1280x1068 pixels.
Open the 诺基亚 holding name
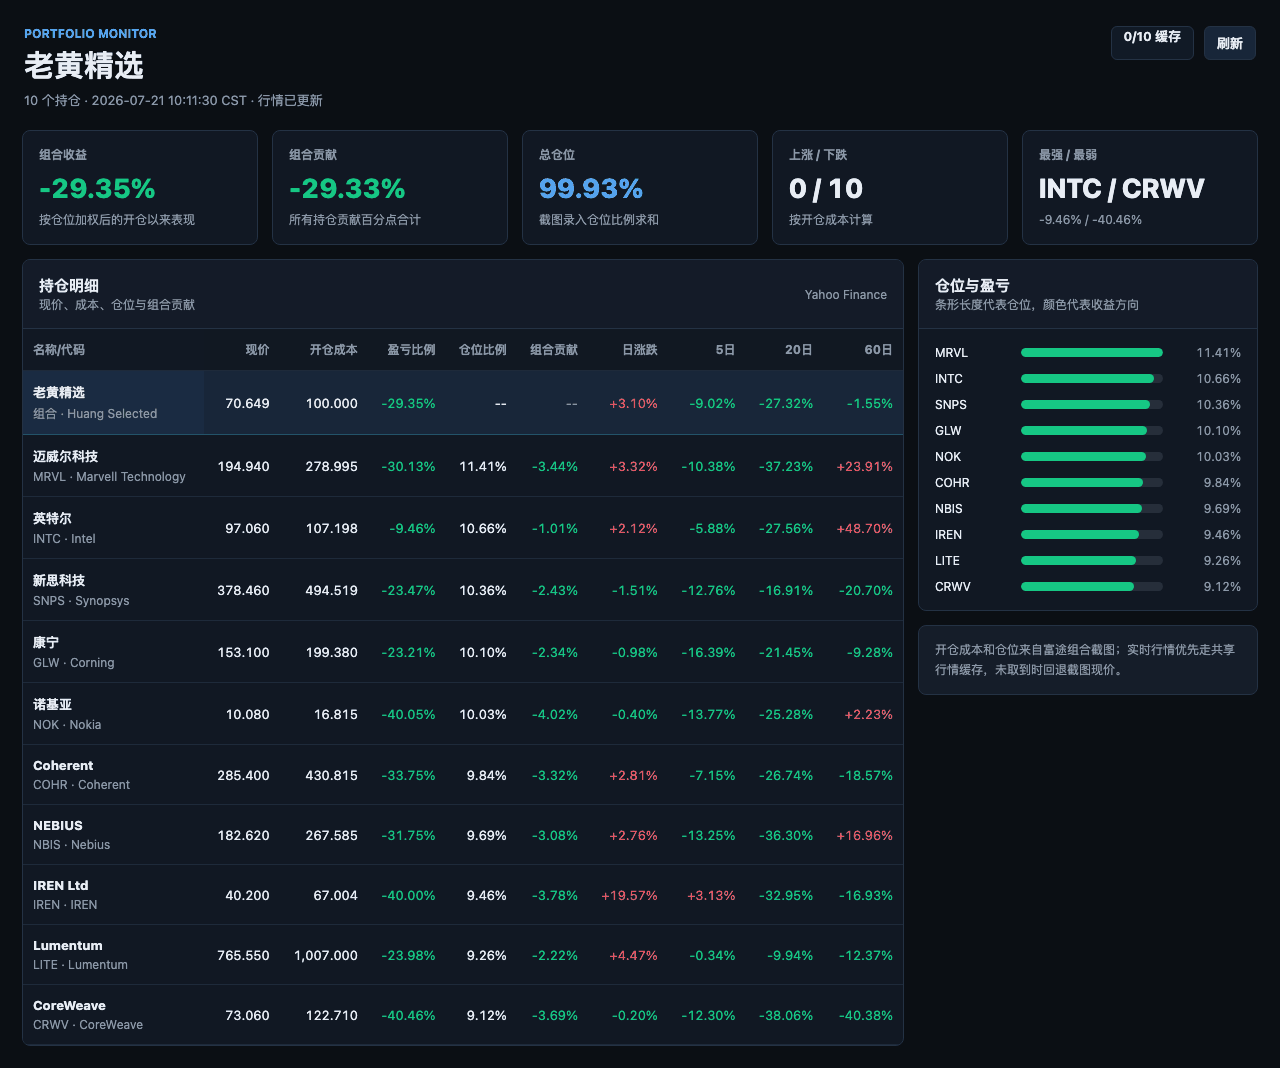click(x=52, y=705)
